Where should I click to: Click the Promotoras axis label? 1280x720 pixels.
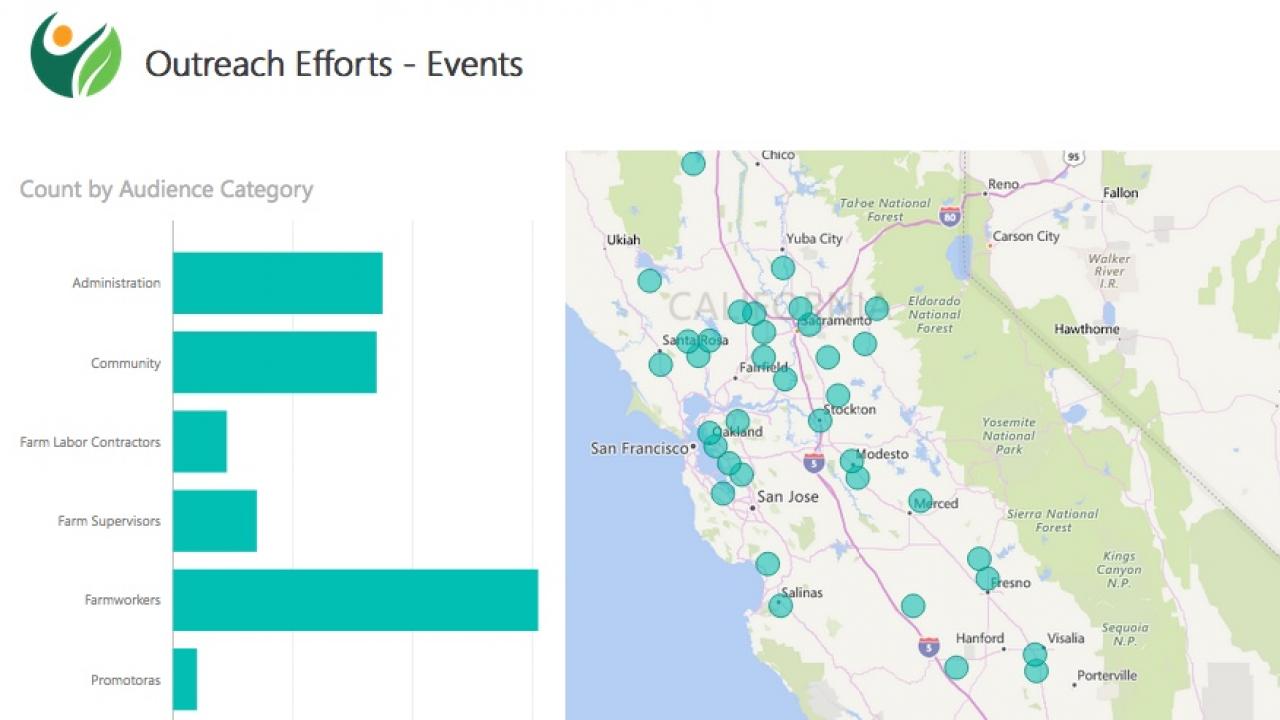point(126,680)
